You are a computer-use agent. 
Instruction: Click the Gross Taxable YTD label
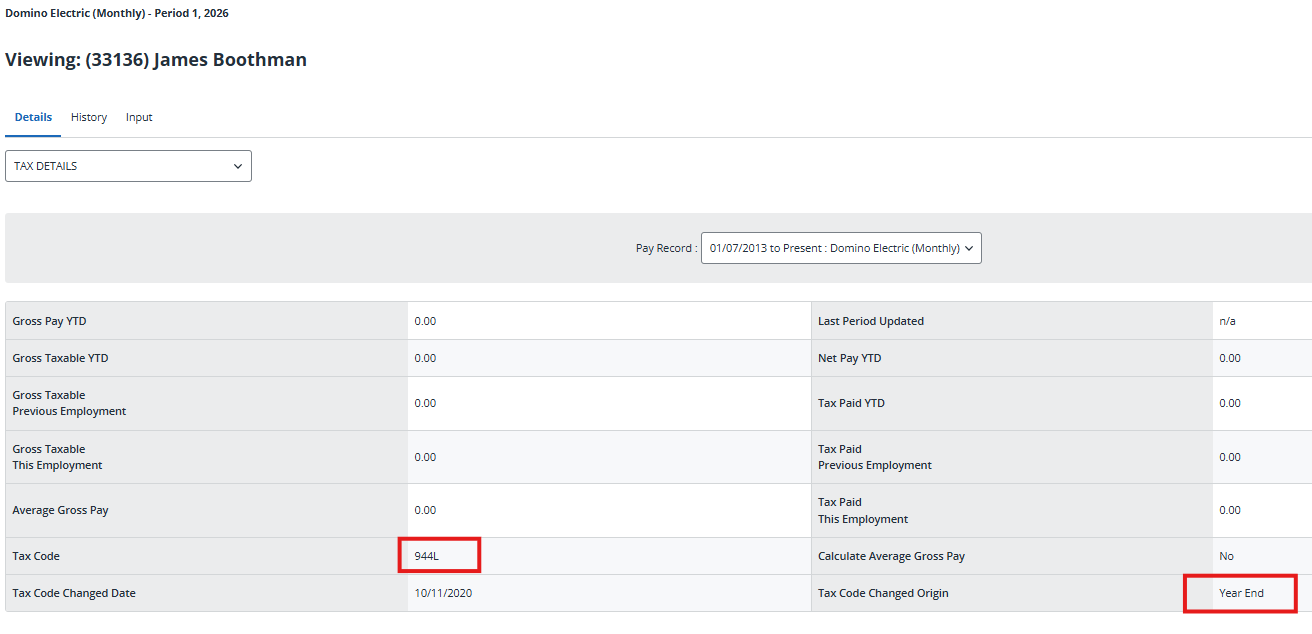pos(58,358)
